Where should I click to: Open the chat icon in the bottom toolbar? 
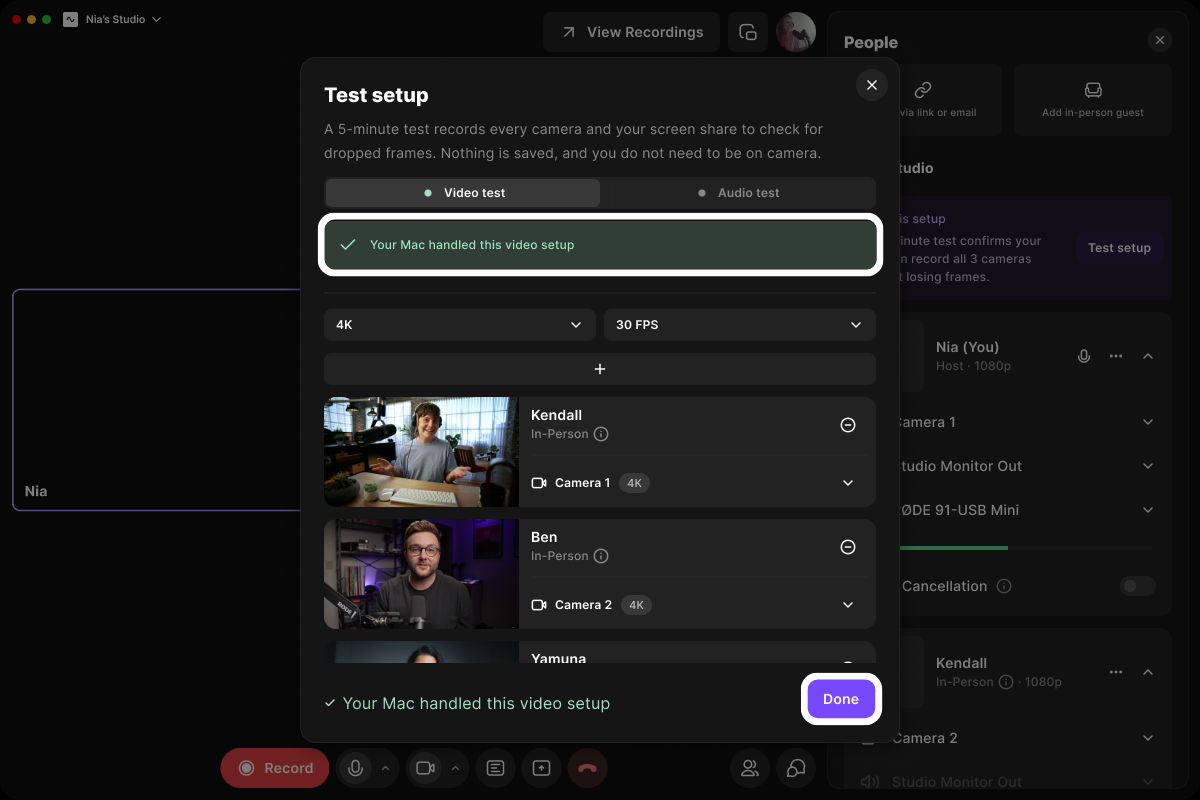pyautogui.click(x=796, y=768)
